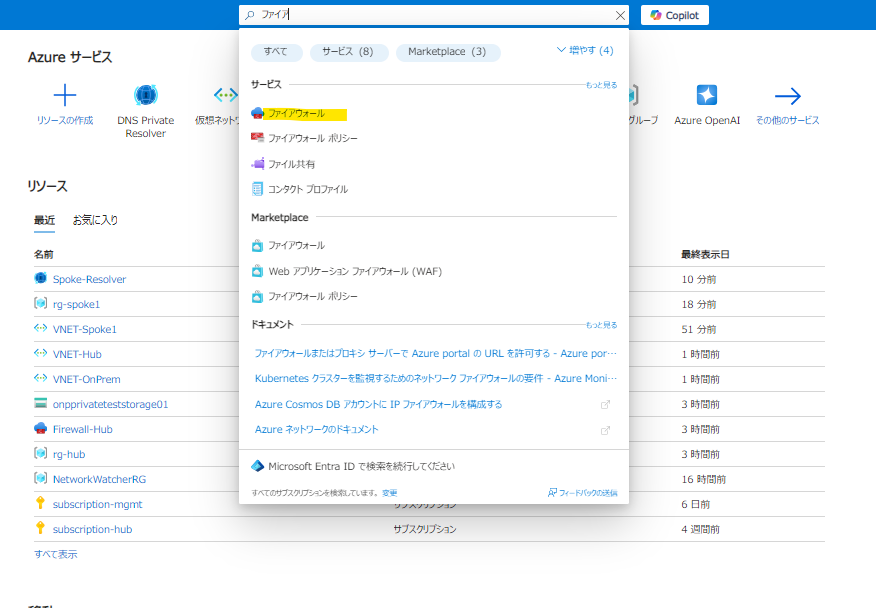
Task: Click もっと見る next to サービス heading
Action: pyautogui.click(x=601, y=85)
